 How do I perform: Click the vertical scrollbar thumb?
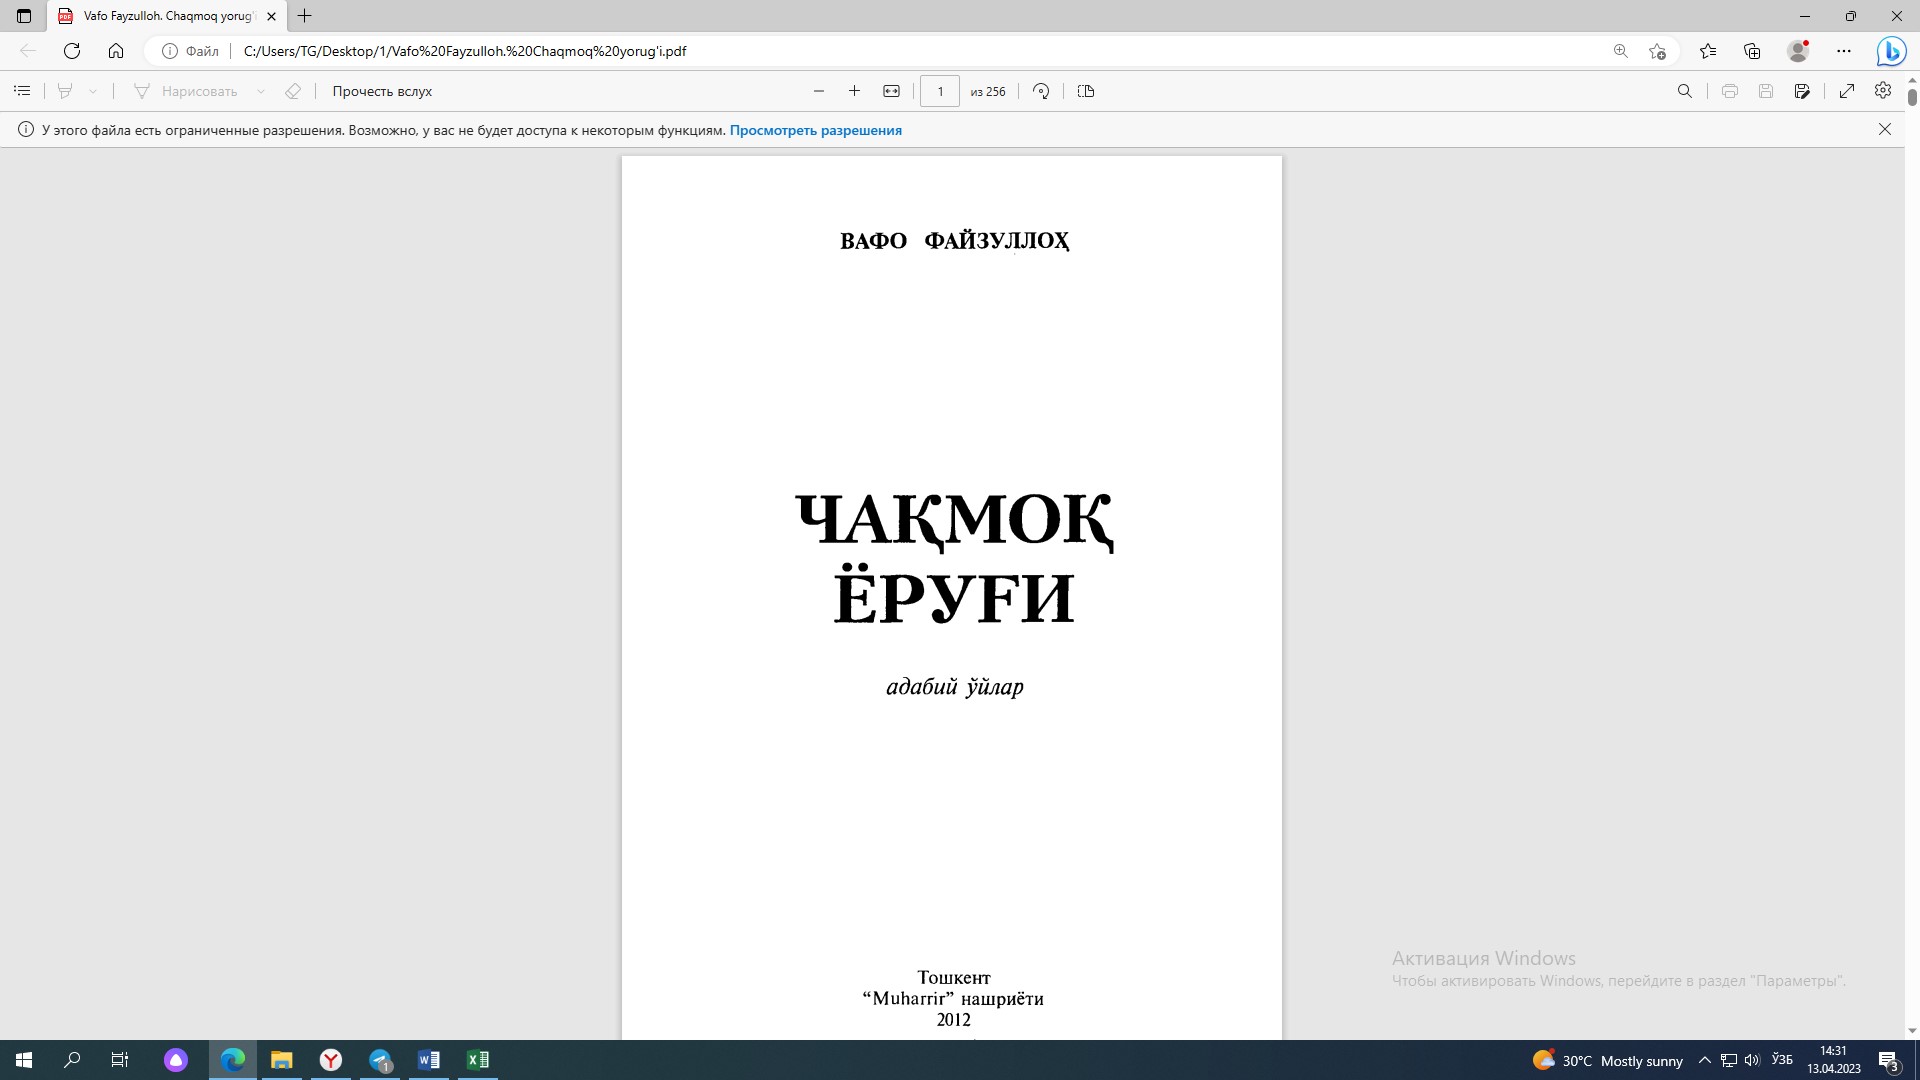pos(1912,97)
